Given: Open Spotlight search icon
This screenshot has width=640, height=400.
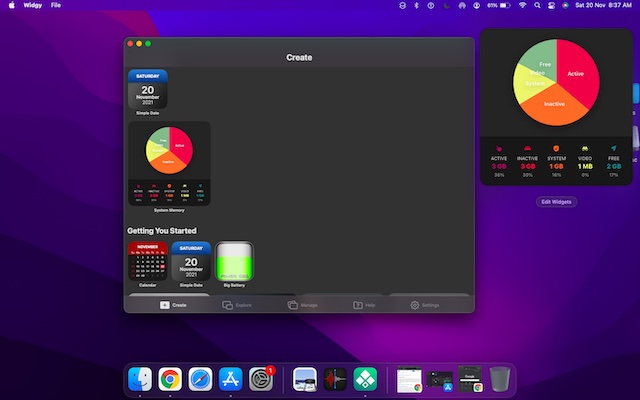Looking at the screenshot, I should click(537, 5).
